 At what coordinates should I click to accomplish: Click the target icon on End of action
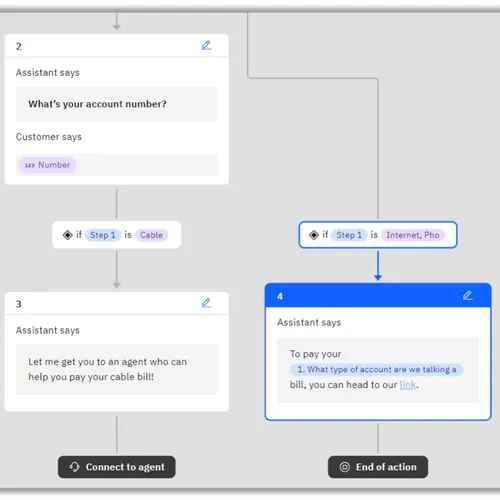click(345, 467)
